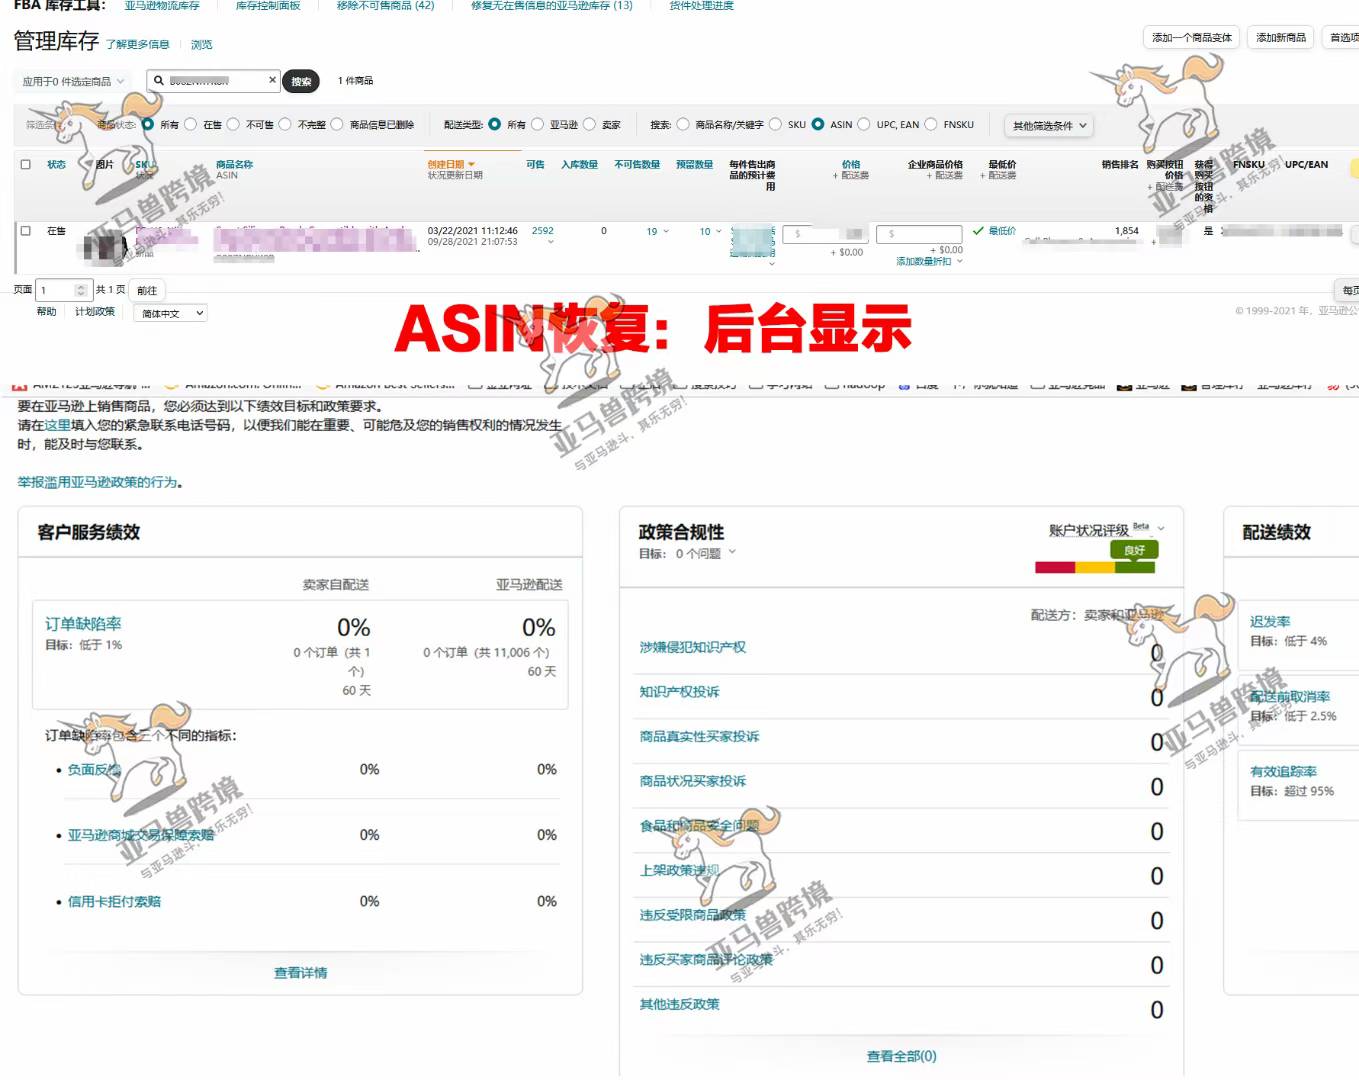Open 信用卡拒付索赔 metric link

click(114, 902)
